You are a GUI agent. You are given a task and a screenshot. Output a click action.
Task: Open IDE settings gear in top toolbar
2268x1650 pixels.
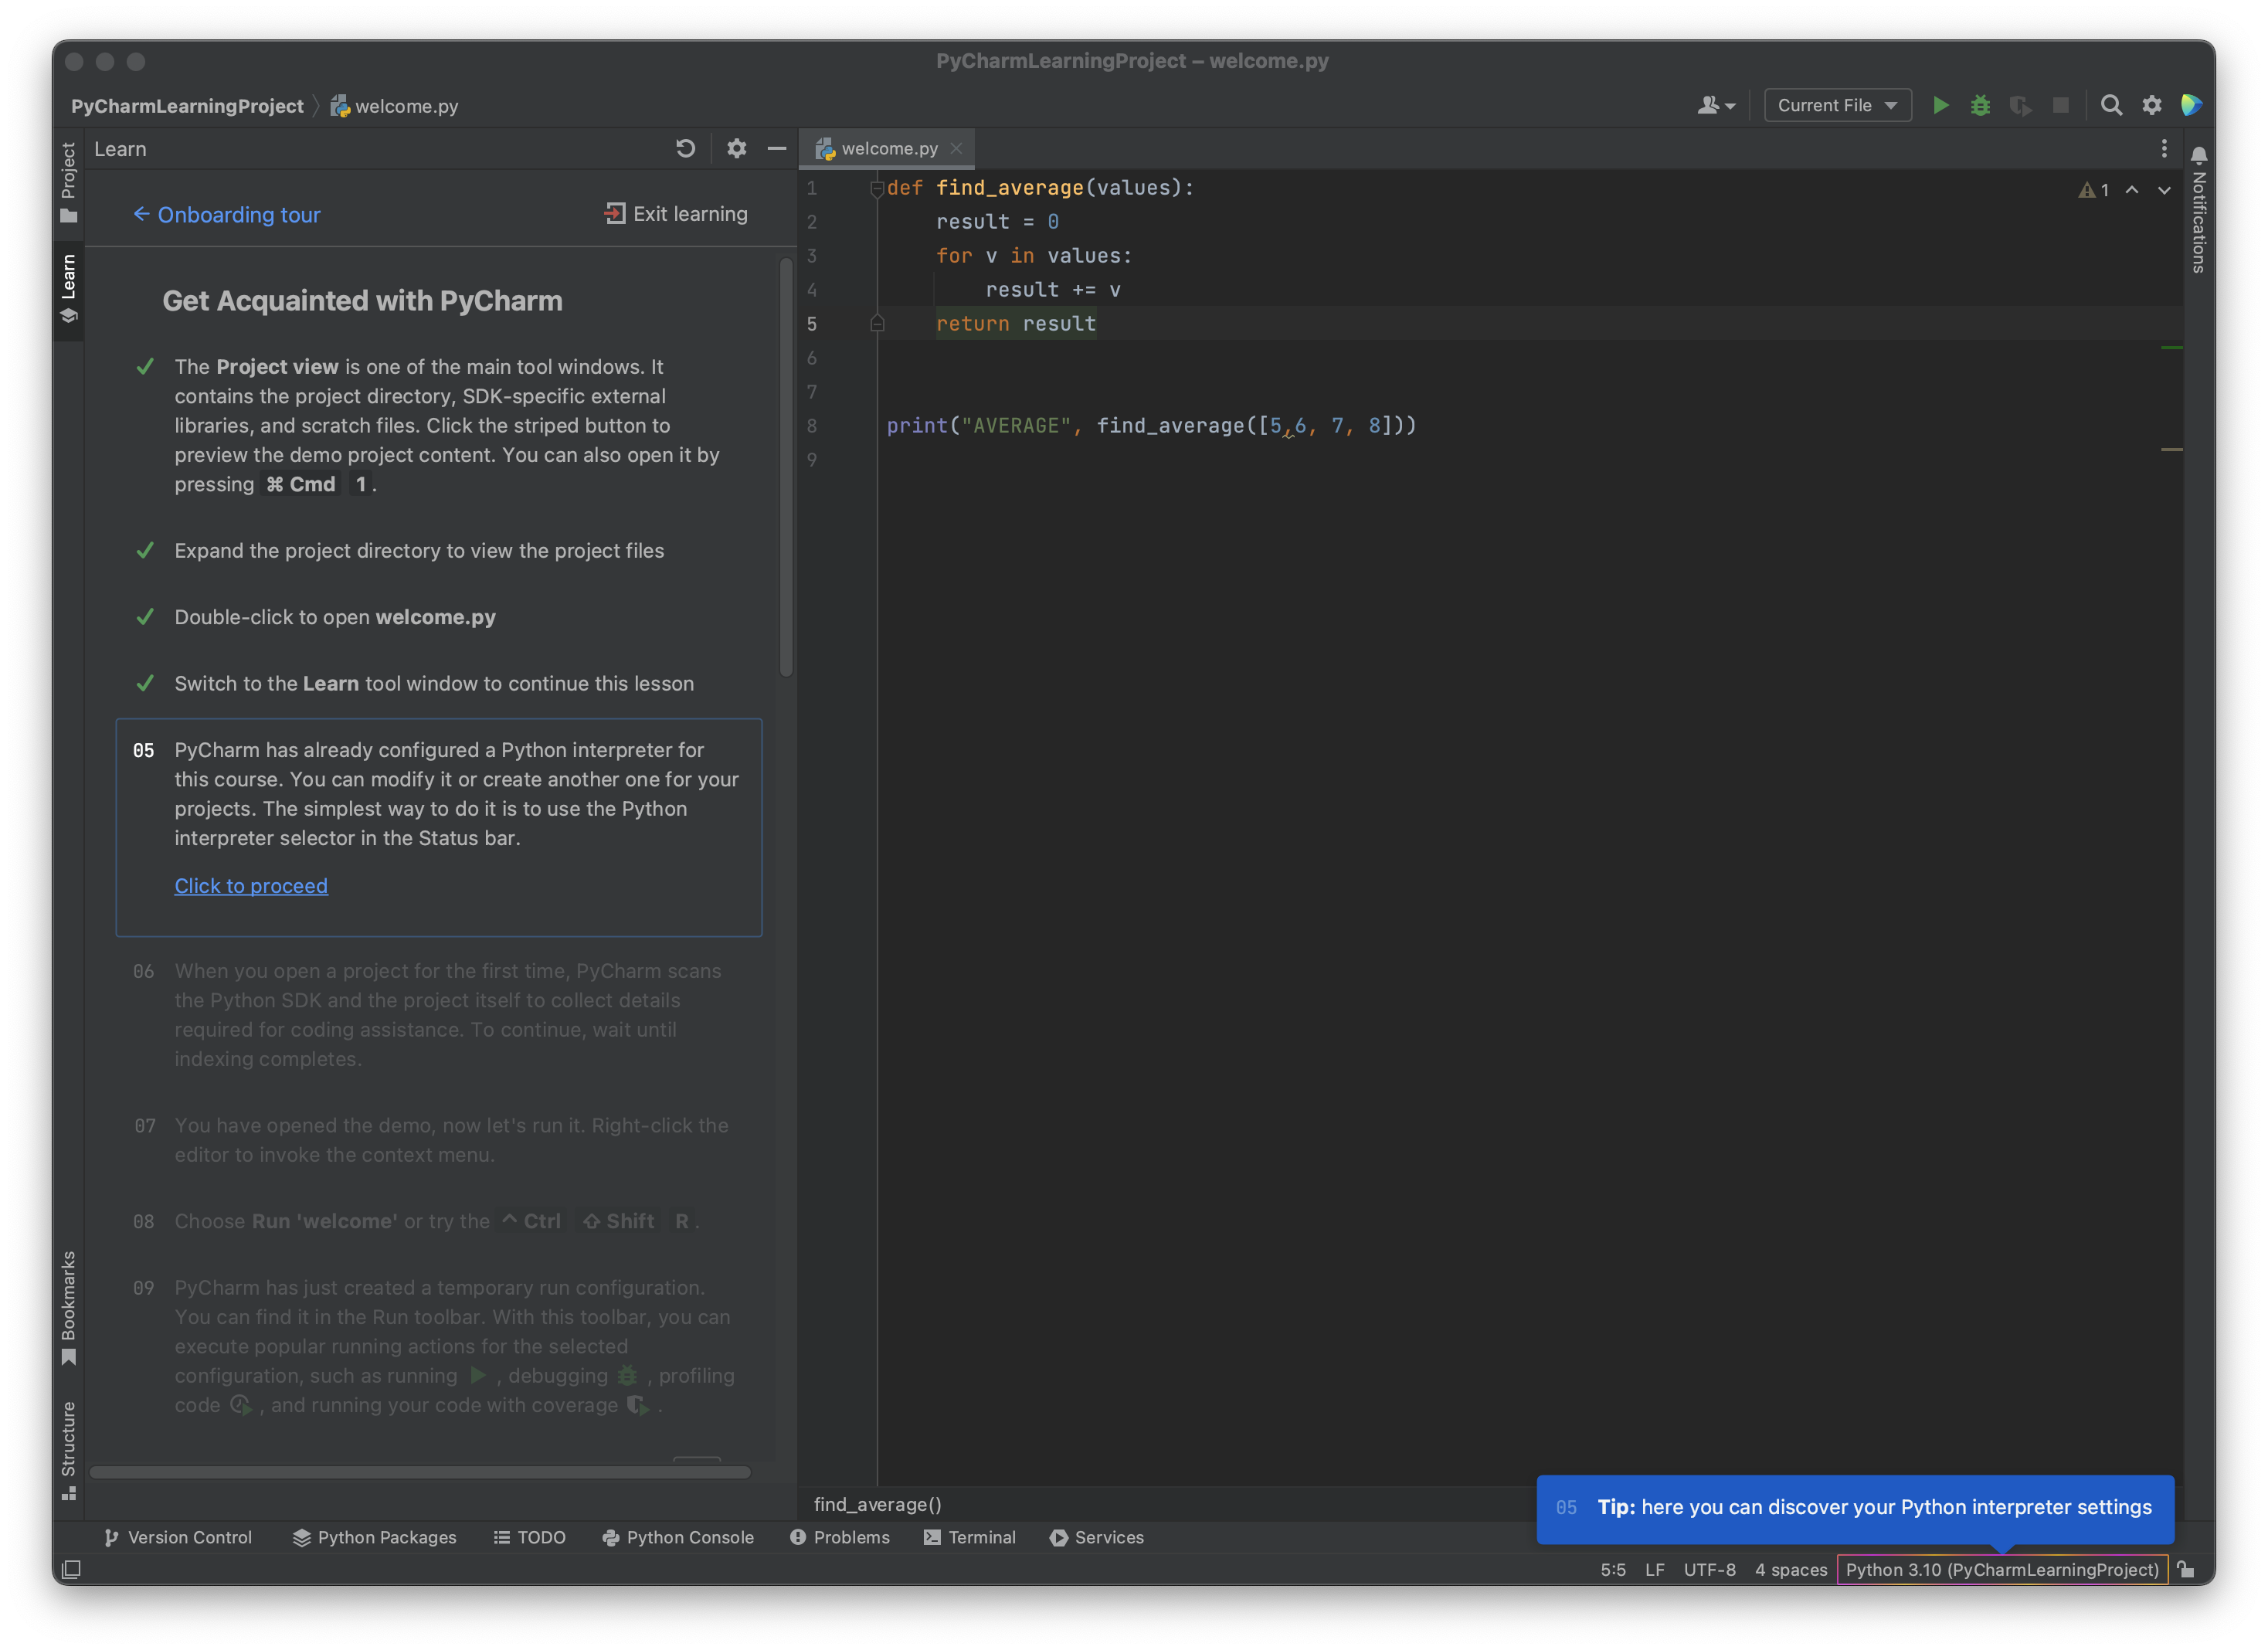[x=2152, y=105]
